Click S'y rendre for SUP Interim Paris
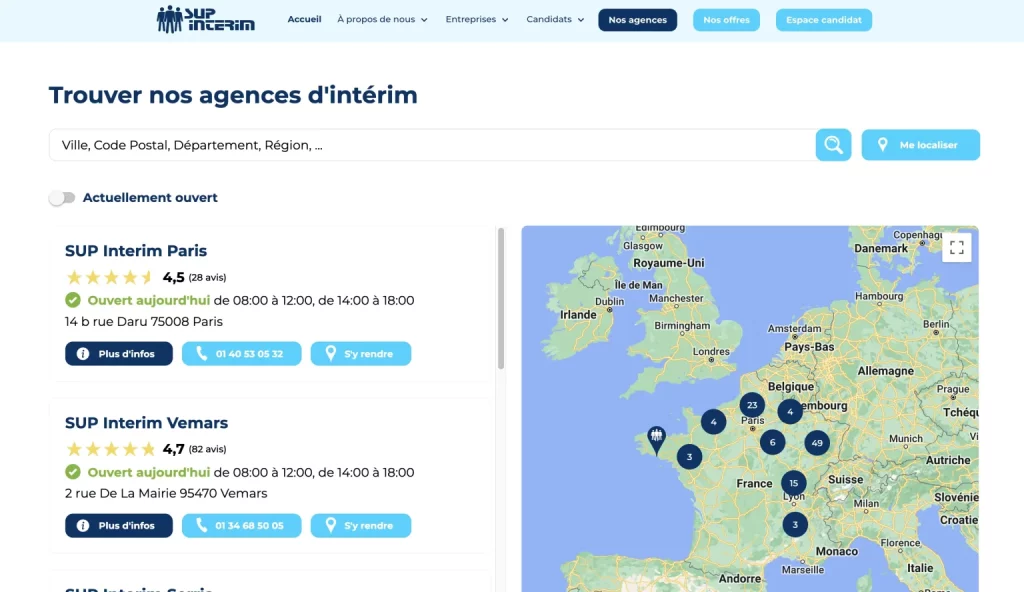The width and height of the screenshot is (1024, 592). [360, 354]
